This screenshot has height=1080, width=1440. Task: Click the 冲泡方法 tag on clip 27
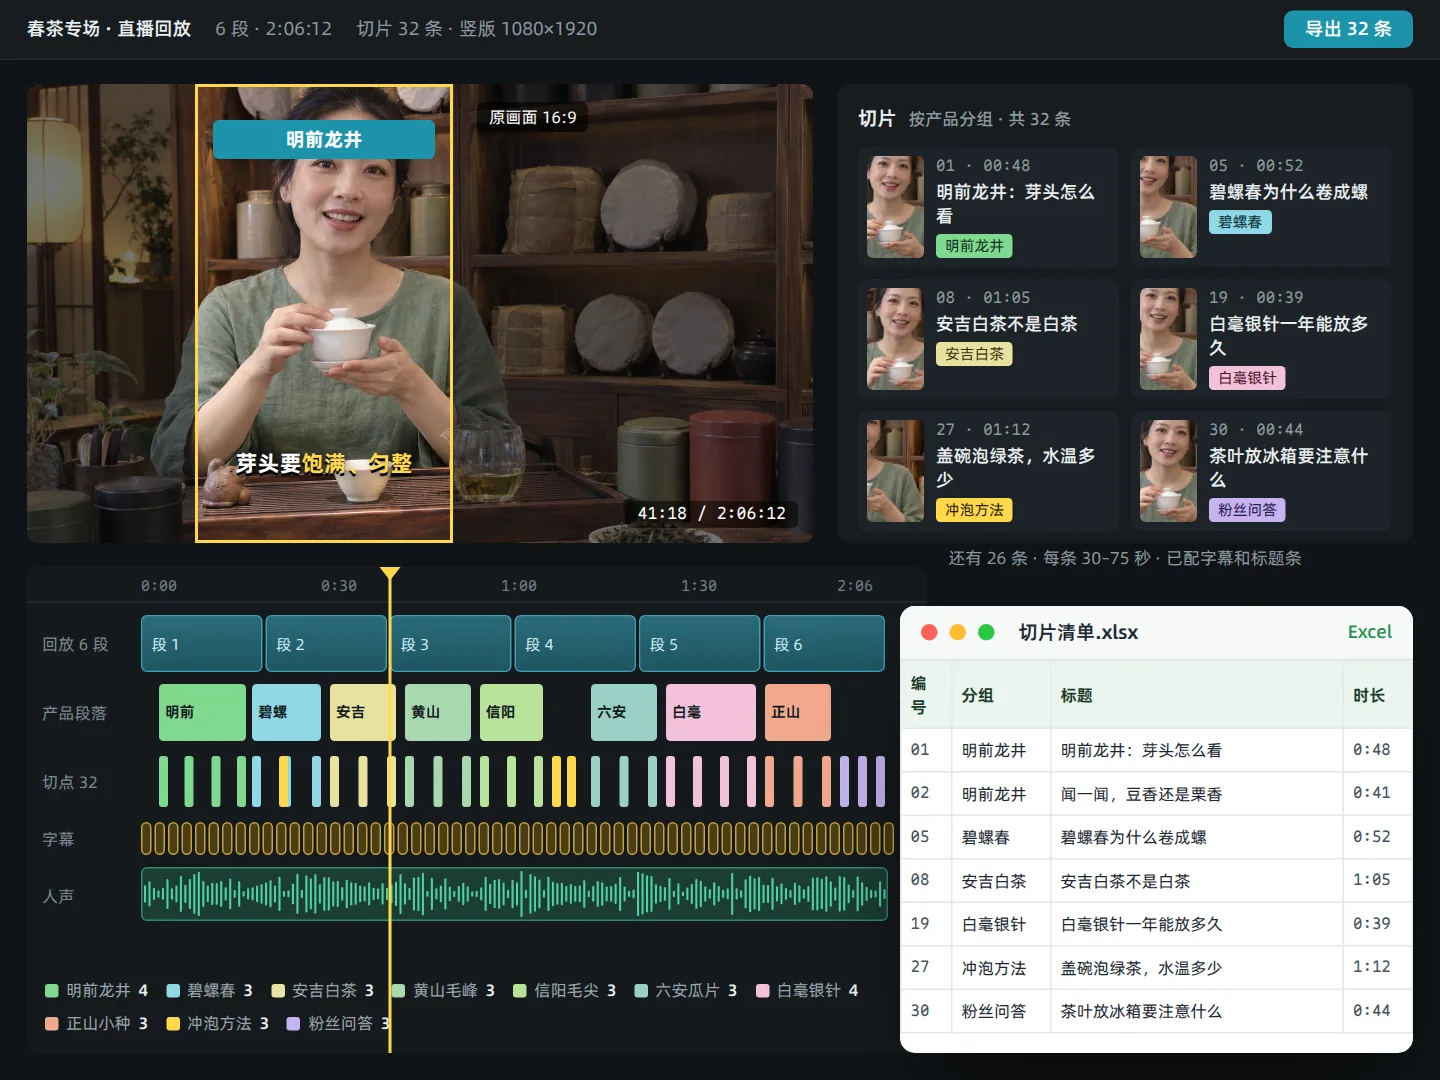974,510
